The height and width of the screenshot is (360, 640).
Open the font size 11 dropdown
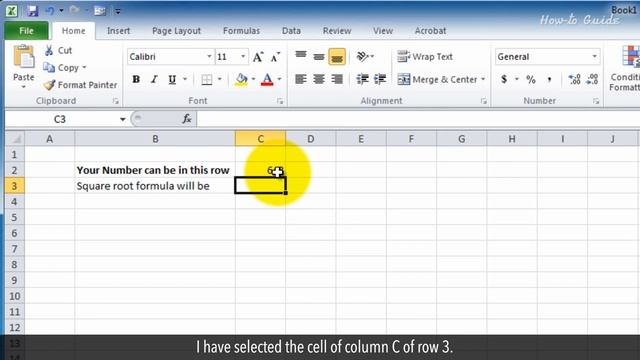[x=243, y=57]
